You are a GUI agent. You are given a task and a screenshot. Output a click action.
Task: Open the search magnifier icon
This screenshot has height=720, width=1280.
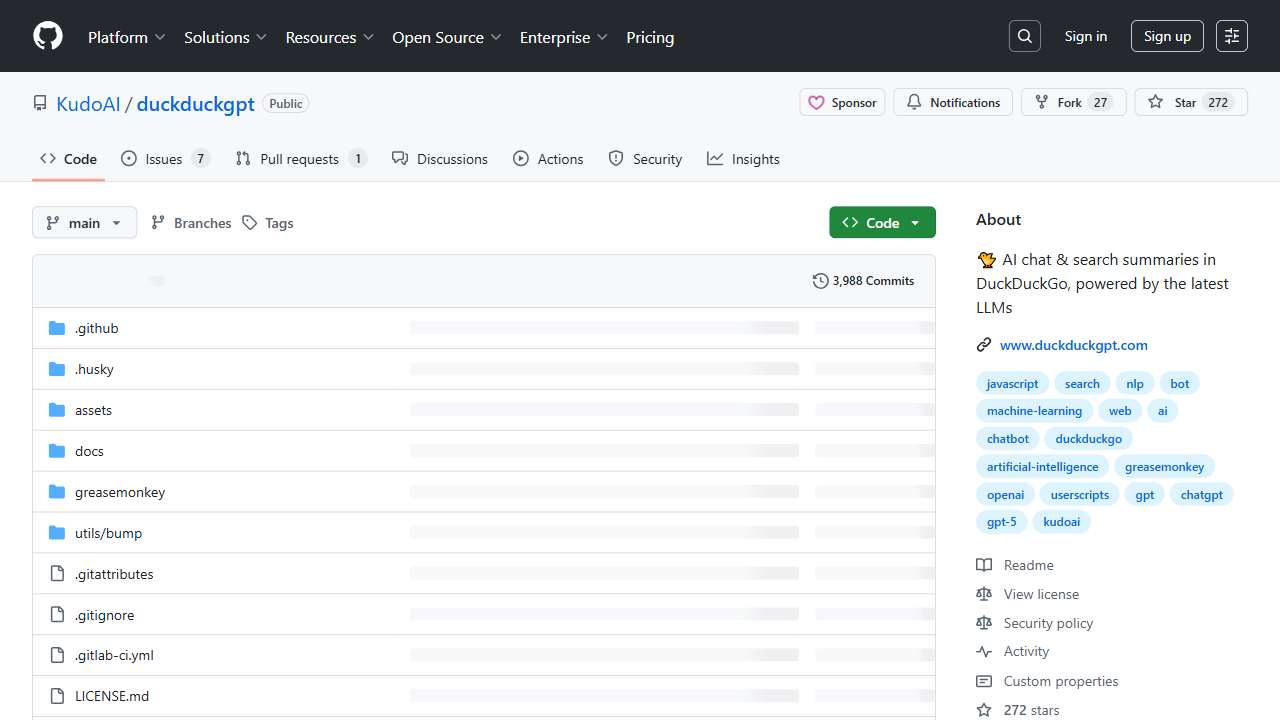tap(1025, 36)
